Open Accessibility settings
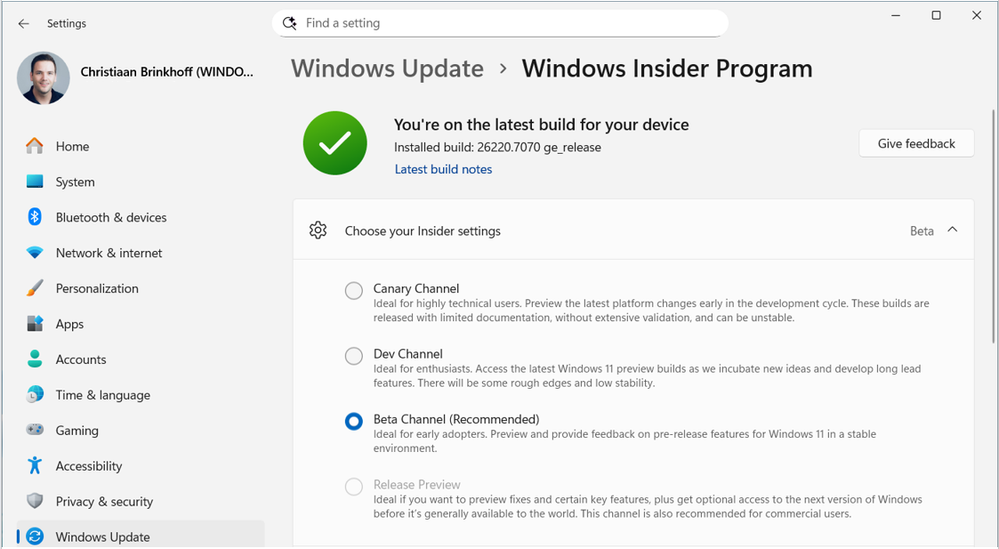The height and width of the screenshot is (549, 999). pyautogui.click(x=140, y=466)
